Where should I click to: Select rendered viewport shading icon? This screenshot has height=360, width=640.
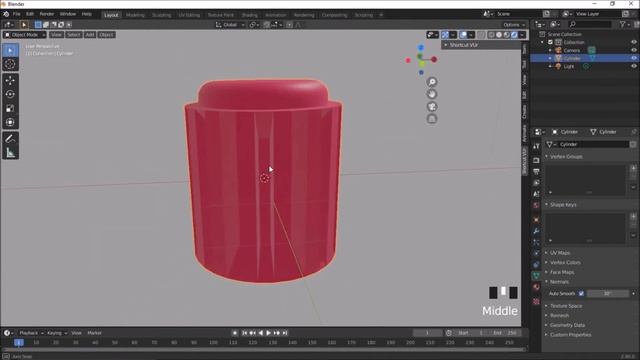pyautogui.click(x=514, y=35)
